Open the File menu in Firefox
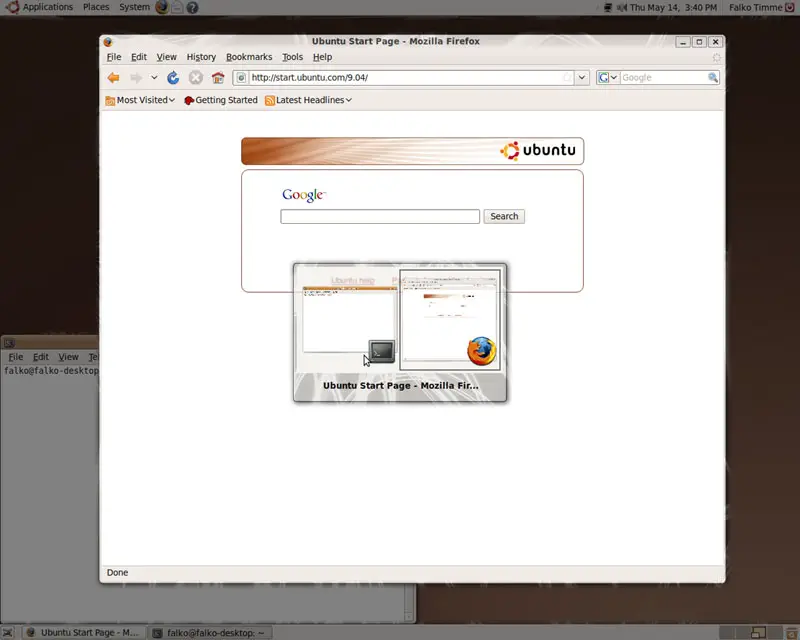Image resolution: width=800 pixels, height=640 pixels. click(114, 57)
